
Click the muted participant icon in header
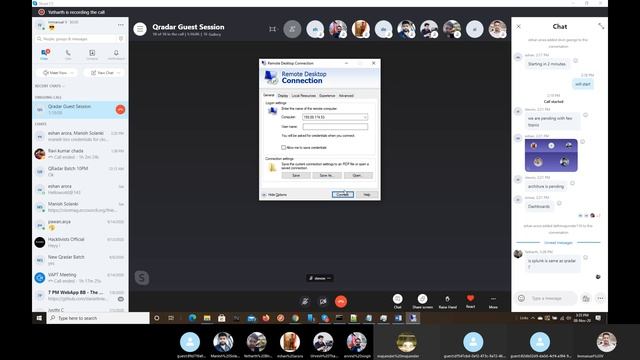[292, 29]
